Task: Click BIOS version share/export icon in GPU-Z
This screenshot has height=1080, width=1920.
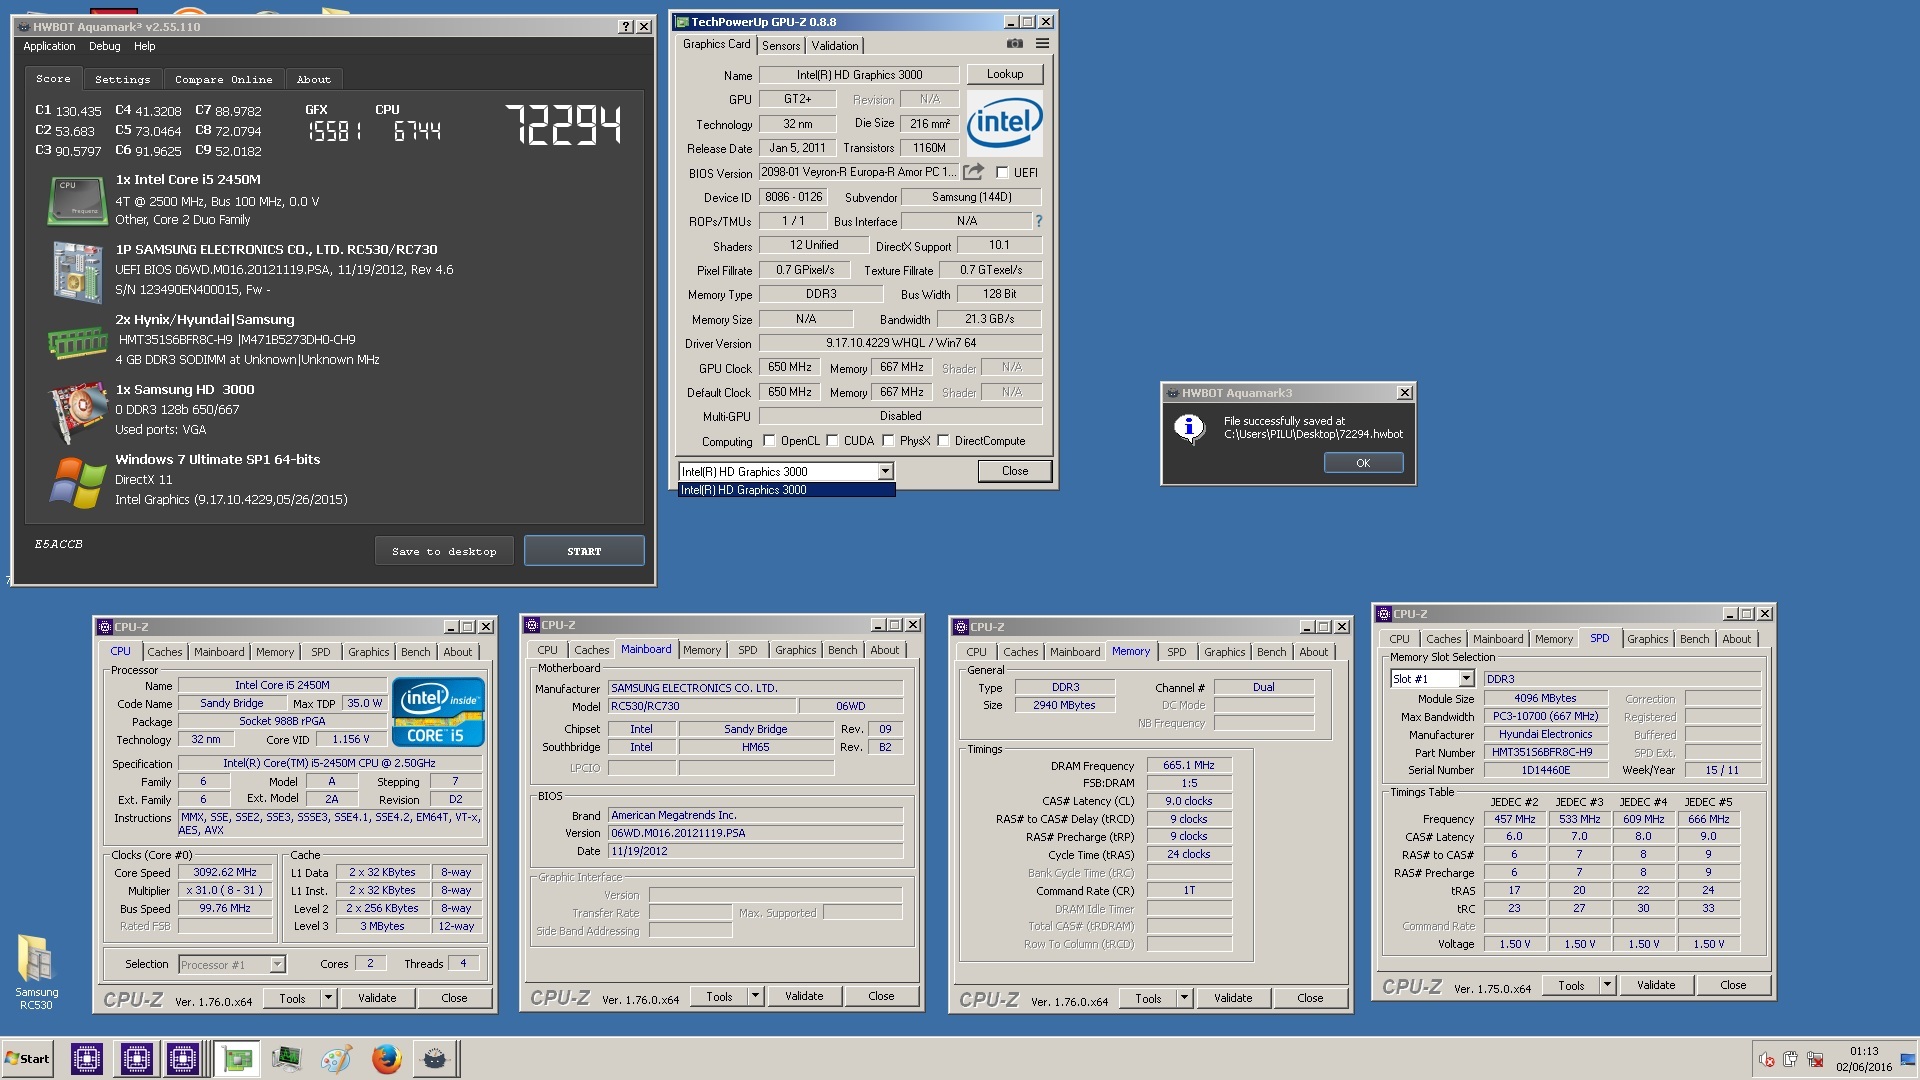Action: point(974,172)
